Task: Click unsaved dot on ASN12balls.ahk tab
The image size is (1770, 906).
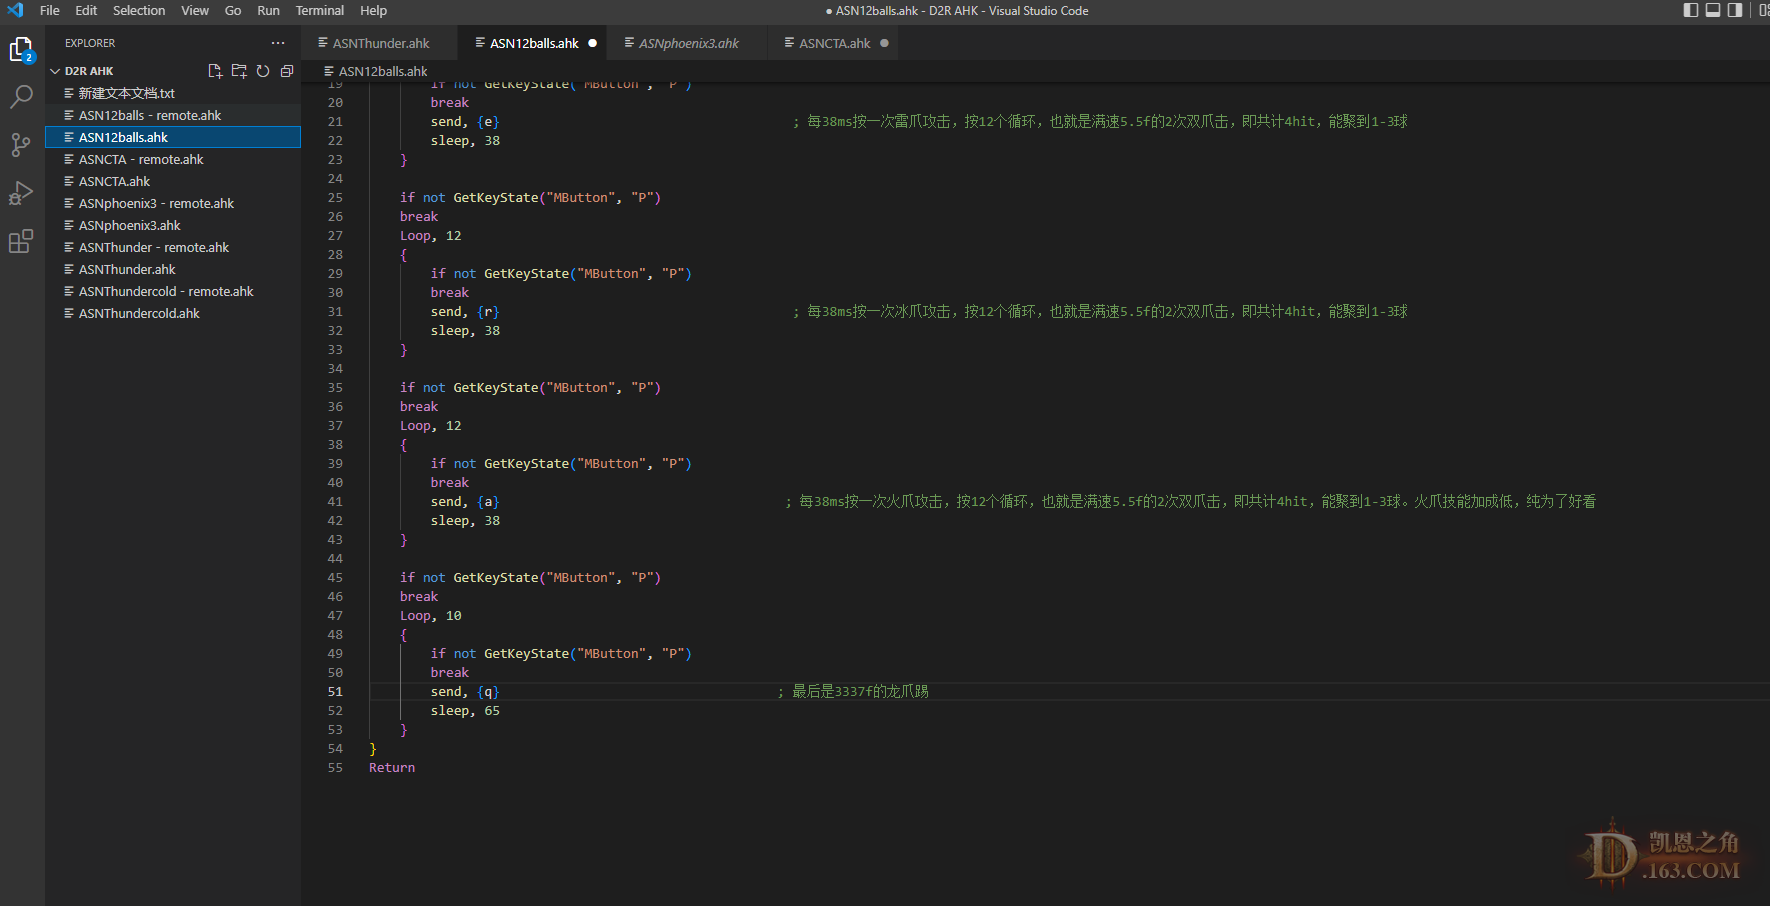Action: [x=593, y=43]
